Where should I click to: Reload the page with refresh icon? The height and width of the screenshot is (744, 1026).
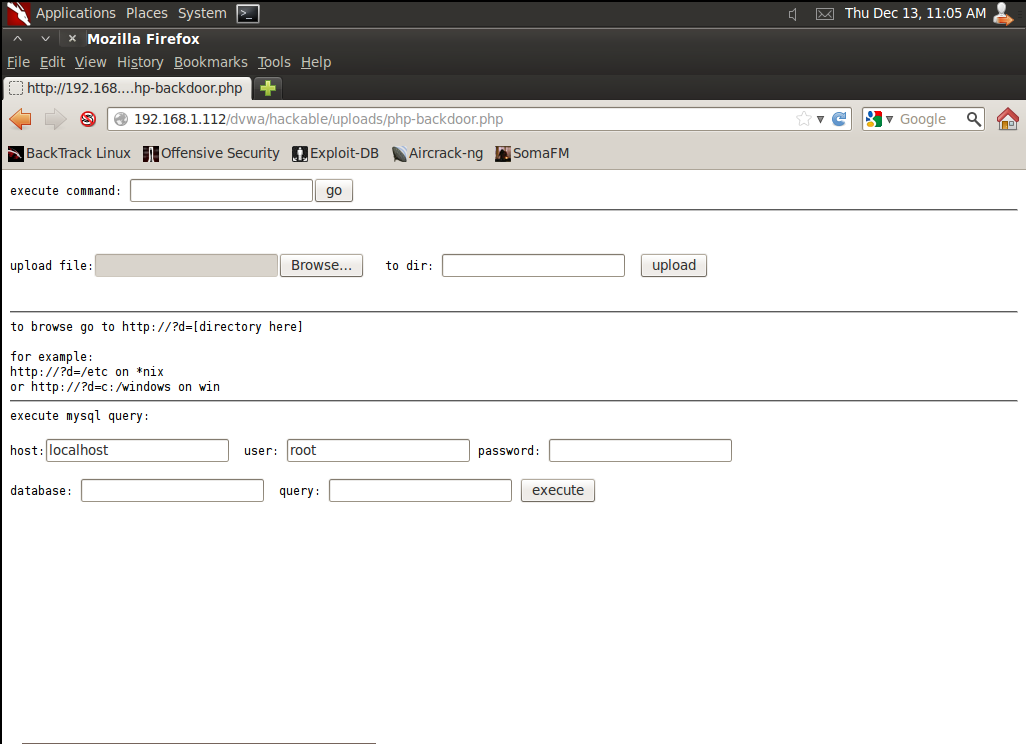coord(839,119)
